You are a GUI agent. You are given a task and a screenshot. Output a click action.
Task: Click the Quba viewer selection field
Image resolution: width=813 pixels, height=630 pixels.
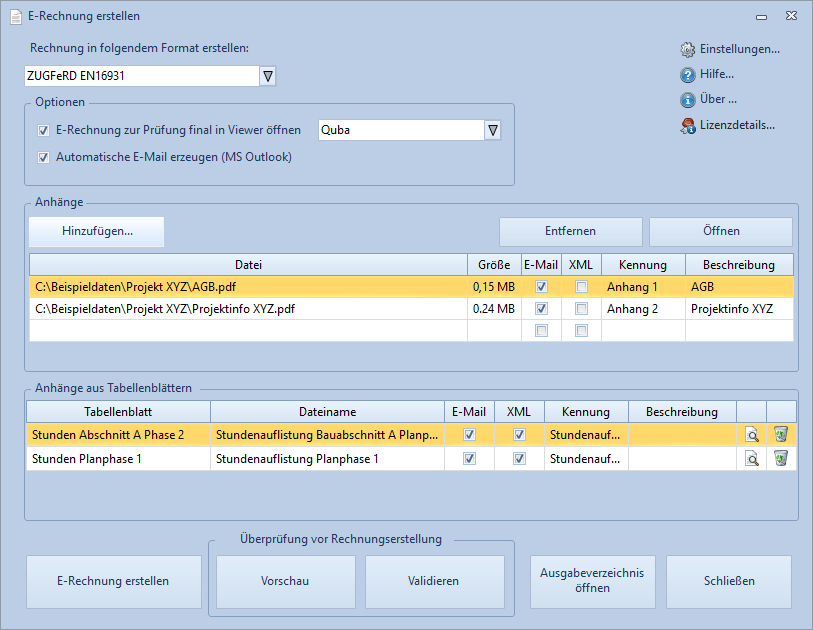click(401, 130)
